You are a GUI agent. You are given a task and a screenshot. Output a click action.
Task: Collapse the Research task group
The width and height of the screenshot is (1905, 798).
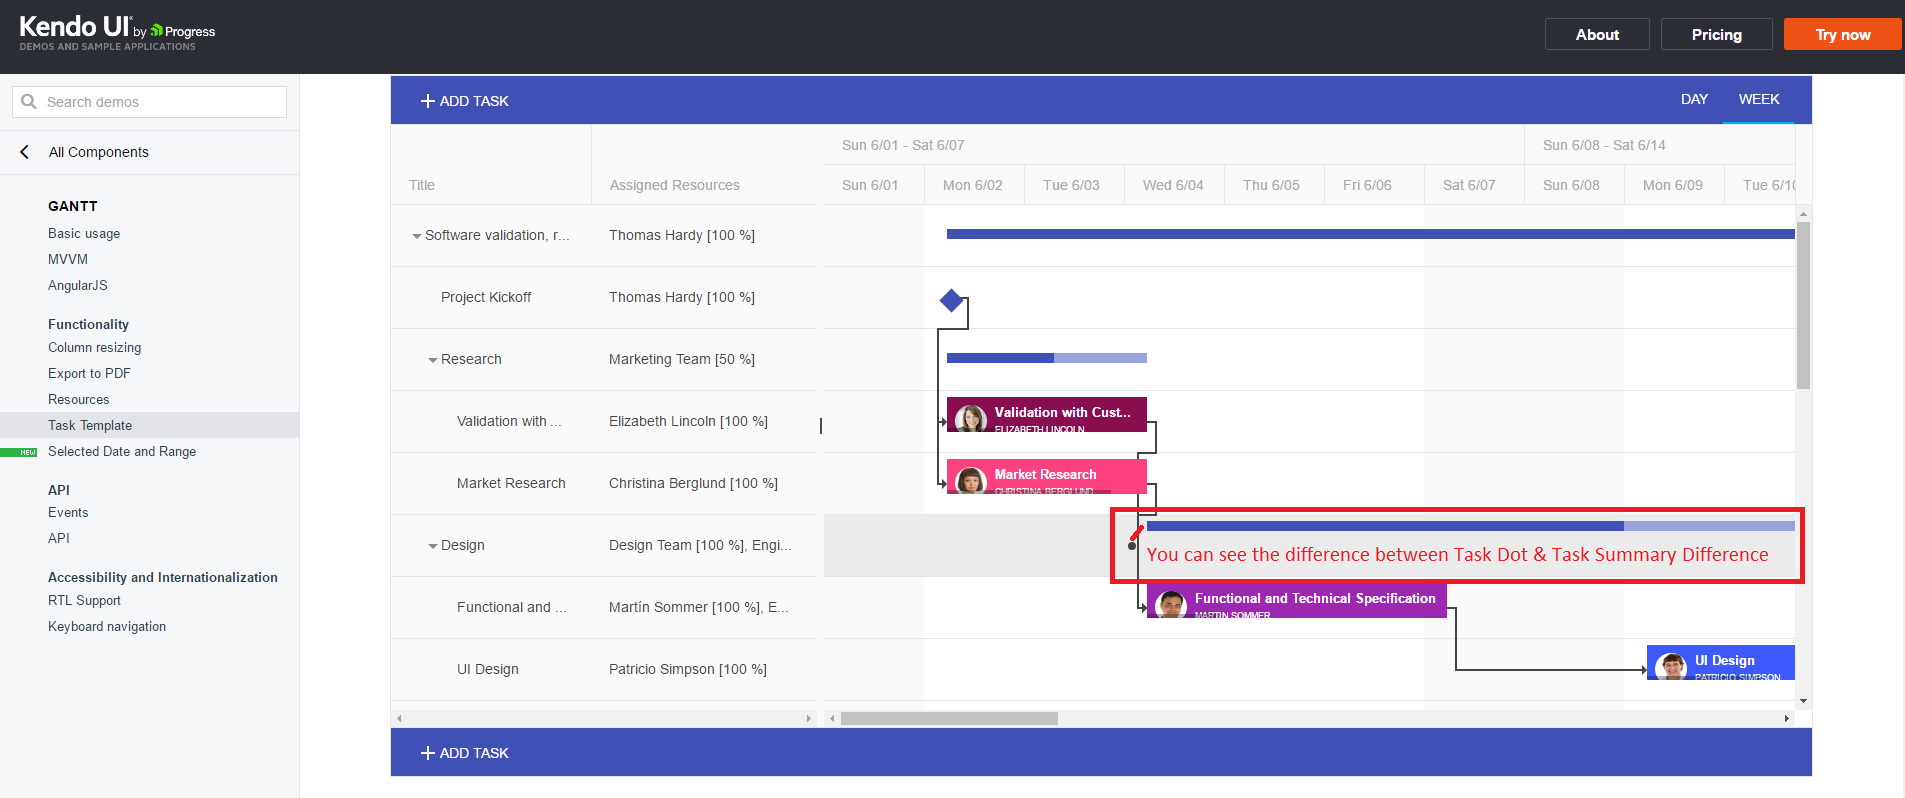click(433, 360)
